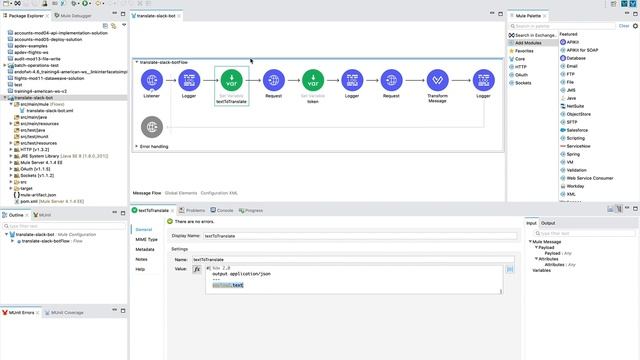Select apdev-examples project

tap(31, 46)
